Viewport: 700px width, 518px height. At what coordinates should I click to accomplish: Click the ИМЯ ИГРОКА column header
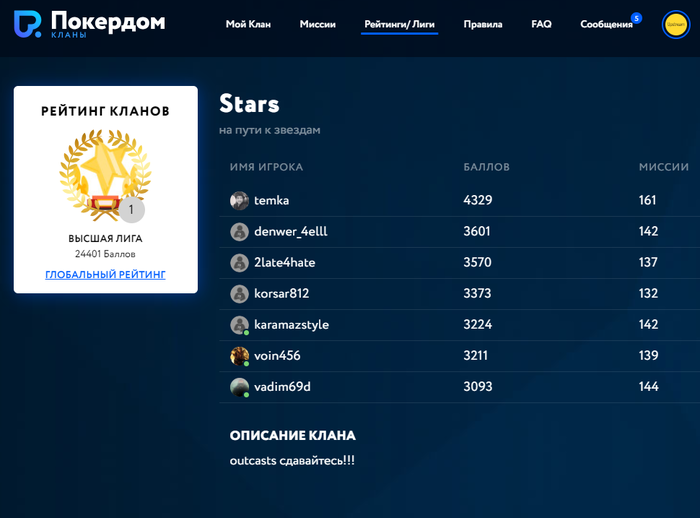(x=267, y=167)
